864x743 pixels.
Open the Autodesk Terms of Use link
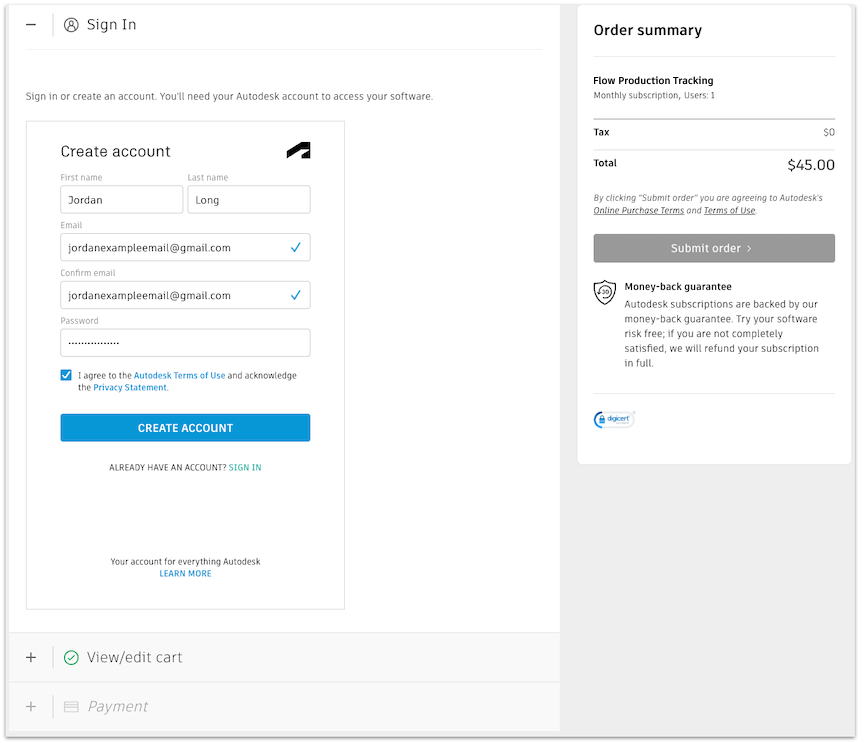coord(179,376)
